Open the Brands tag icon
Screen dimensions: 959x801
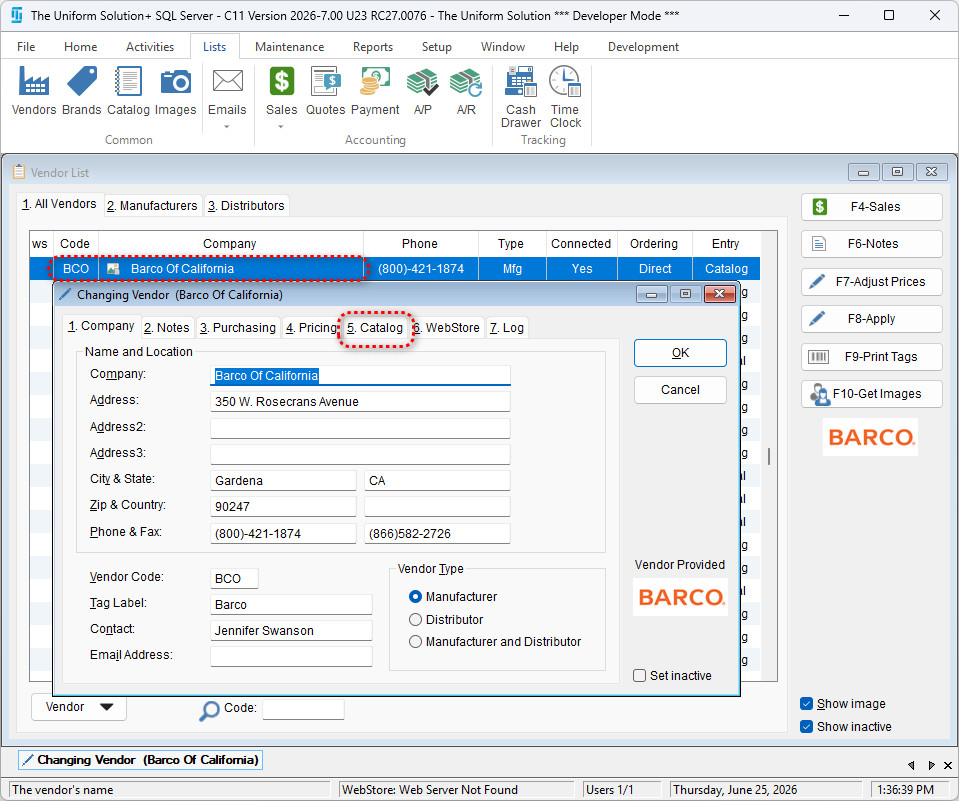[81, 90]
